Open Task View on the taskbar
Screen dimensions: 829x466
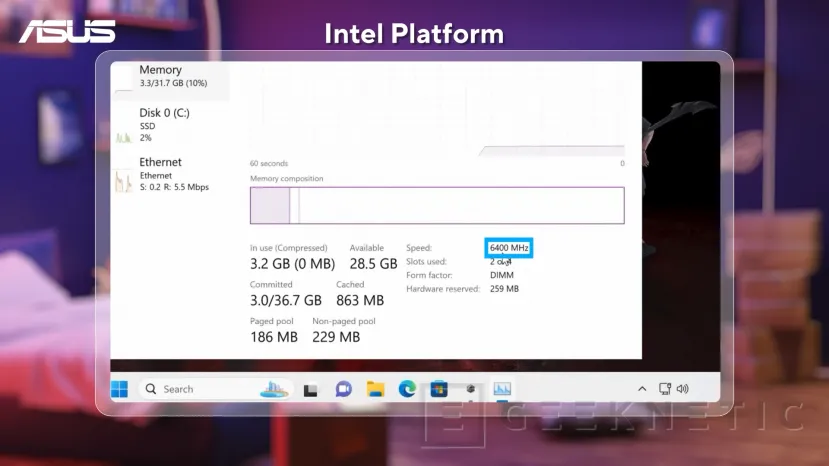point(310,390)
